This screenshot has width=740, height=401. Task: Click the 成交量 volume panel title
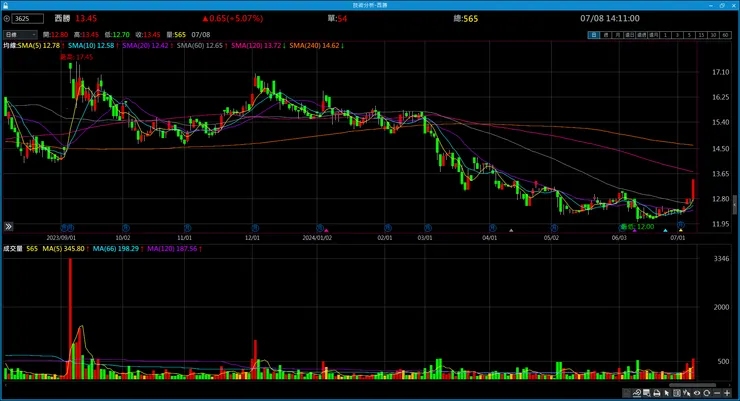click(x=13, y=249)
